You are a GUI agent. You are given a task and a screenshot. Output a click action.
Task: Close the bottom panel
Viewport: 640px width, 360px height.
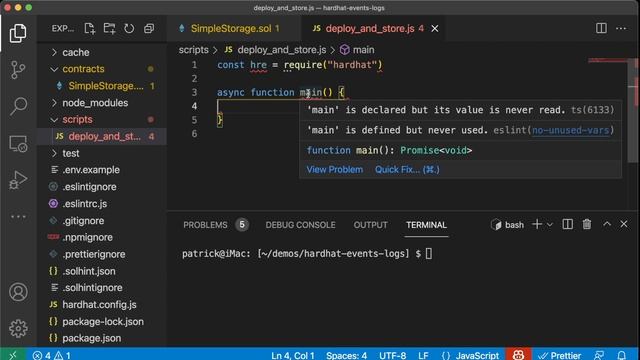pyautogui.click(x=624, y=224)
